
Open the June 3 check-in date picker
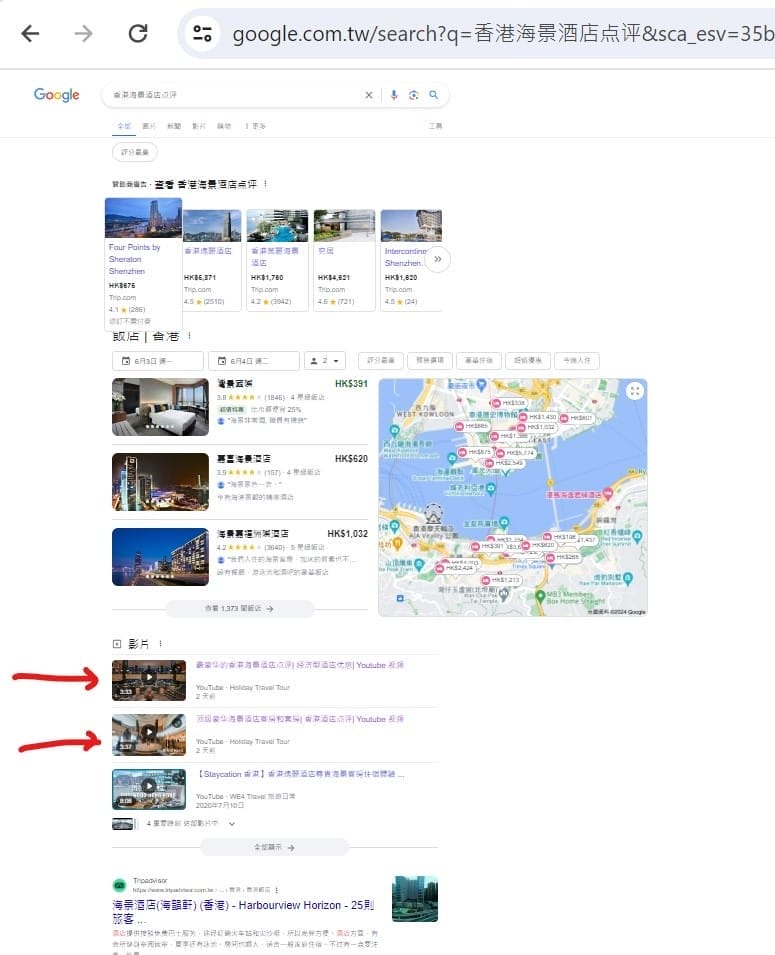click(x=157, y=361)
